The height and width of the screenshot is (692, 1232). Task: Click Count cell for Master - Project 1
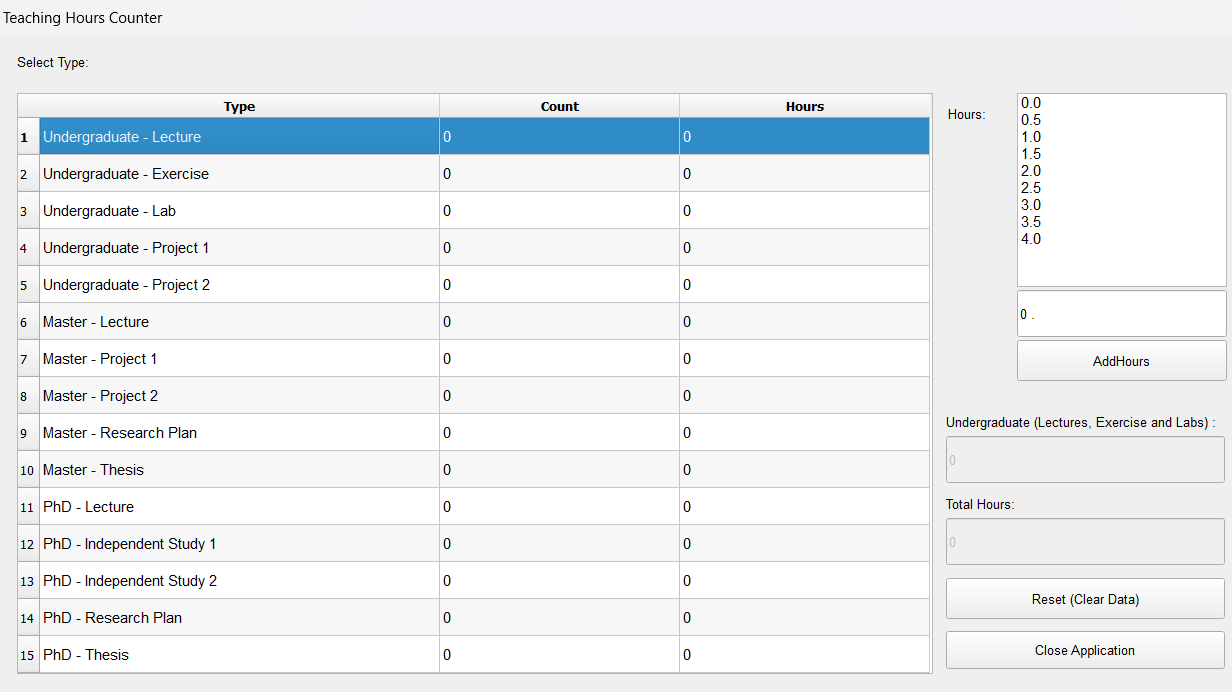coord(559,359)
